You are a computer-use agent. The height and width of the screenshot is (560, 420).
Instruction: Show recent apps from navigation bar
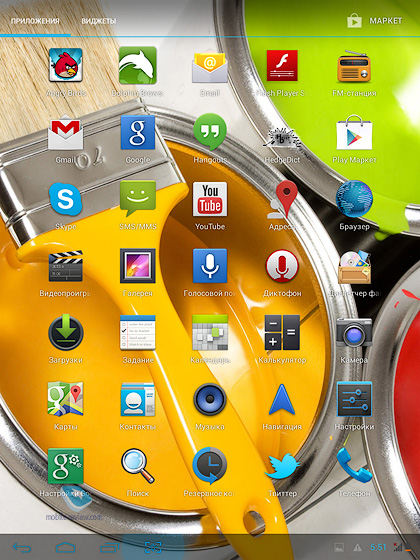pyautogui.click(x=109, y=547)
